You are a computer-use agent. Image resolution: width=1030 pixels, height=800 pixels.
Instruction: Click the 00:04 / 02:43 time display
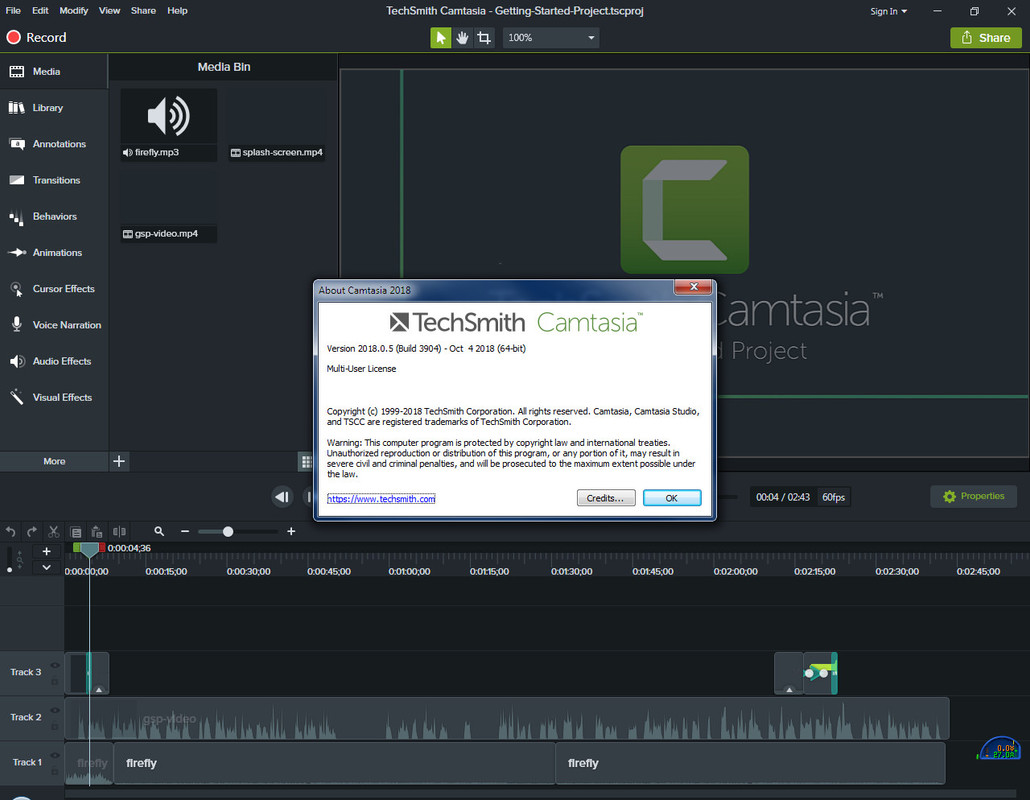coord(782,497)
